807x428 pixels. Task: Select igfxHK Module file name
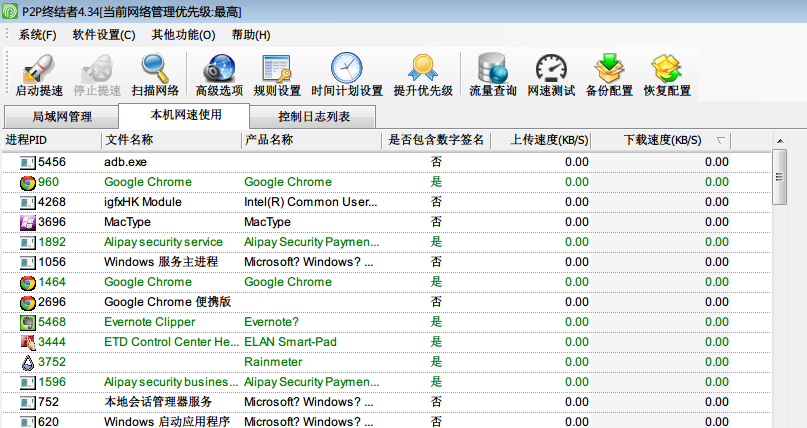pos(143,202)
